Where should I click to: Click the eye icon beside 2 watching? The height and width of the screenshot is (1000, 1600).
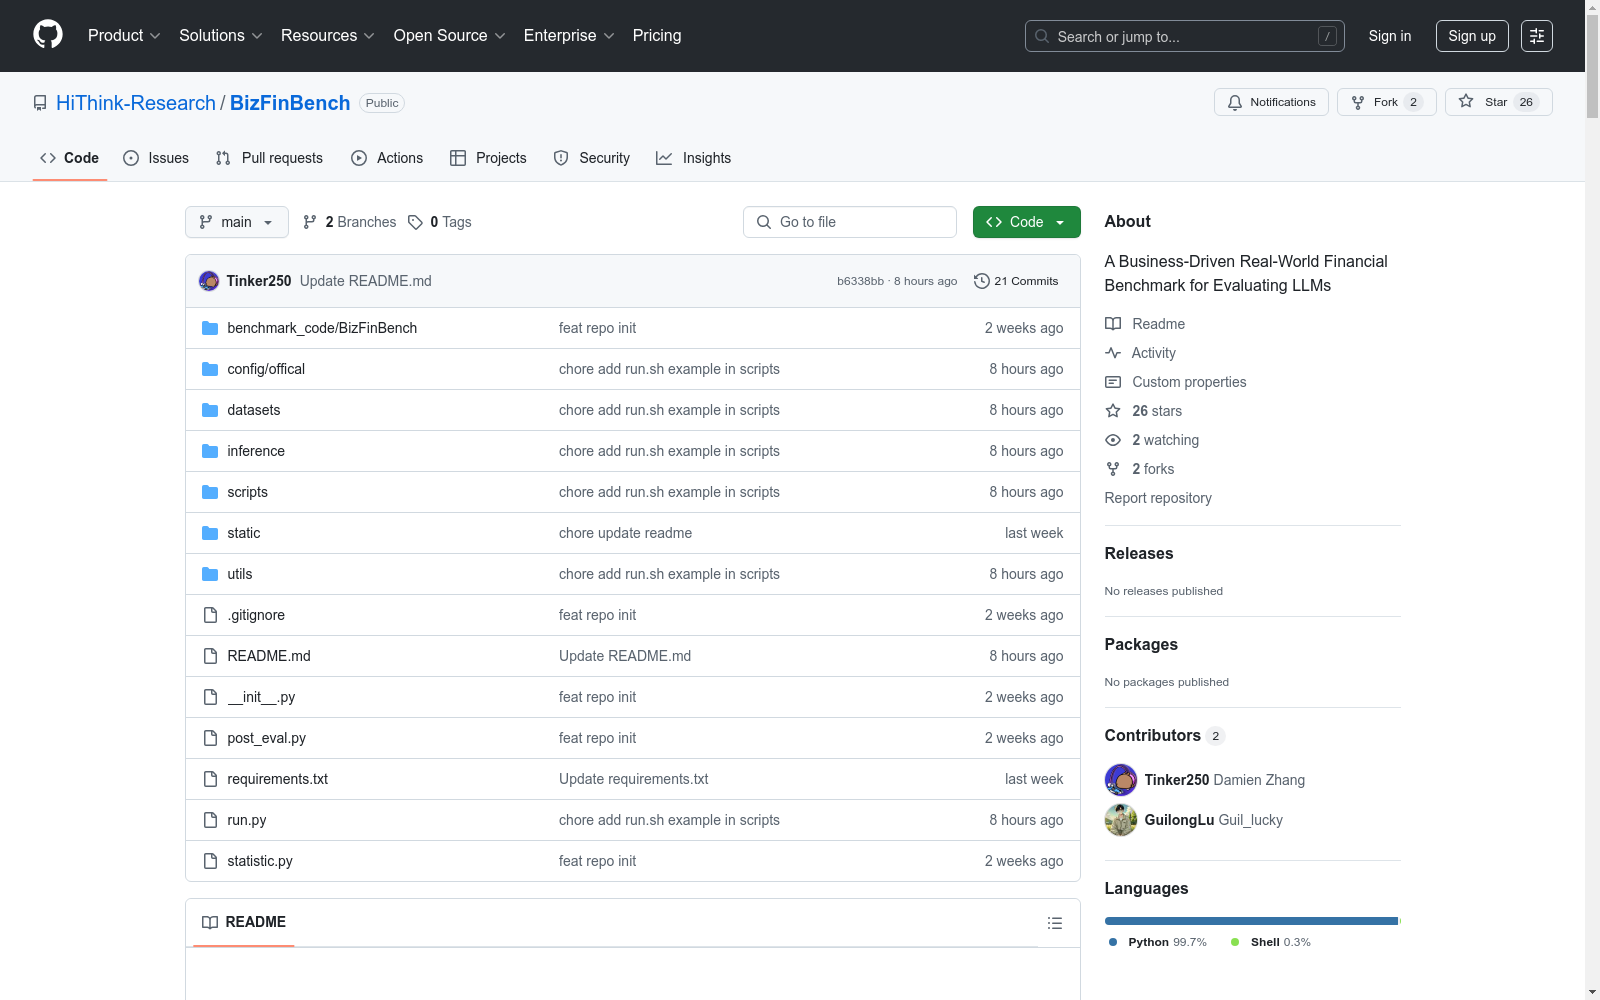pyautogui.click(x=1113, y=440)
